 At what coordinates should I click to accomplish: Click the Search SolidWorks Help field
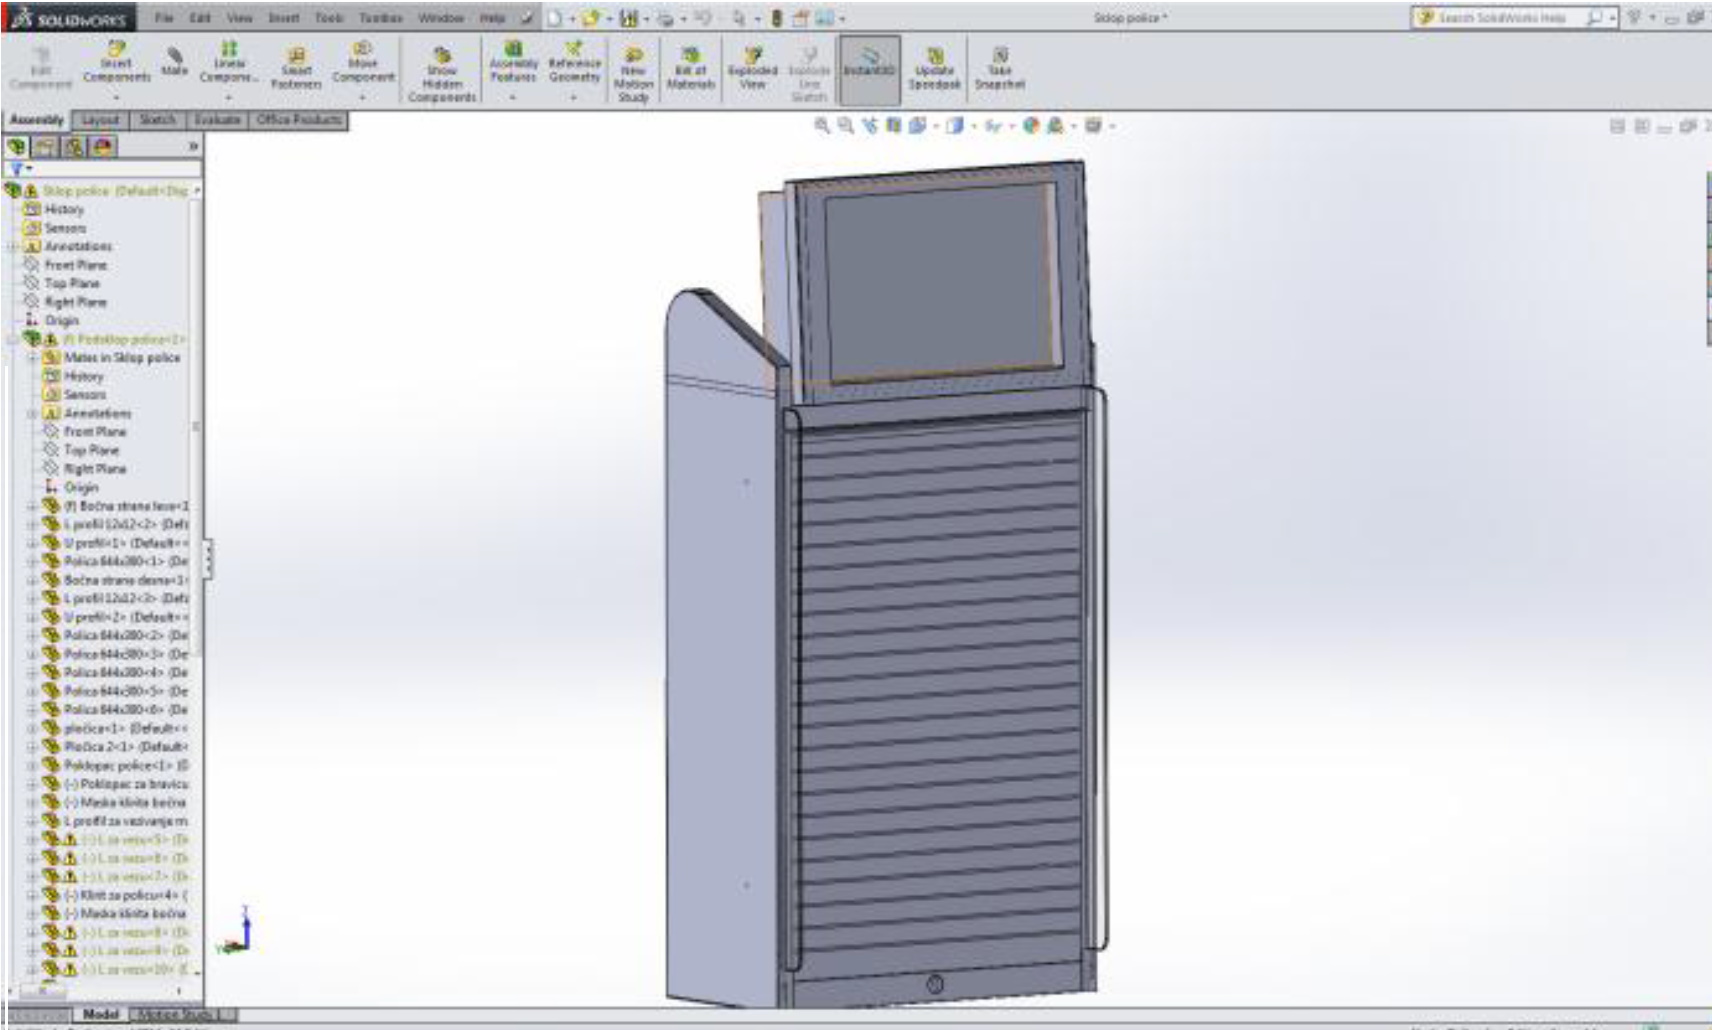click(1500, 18)
